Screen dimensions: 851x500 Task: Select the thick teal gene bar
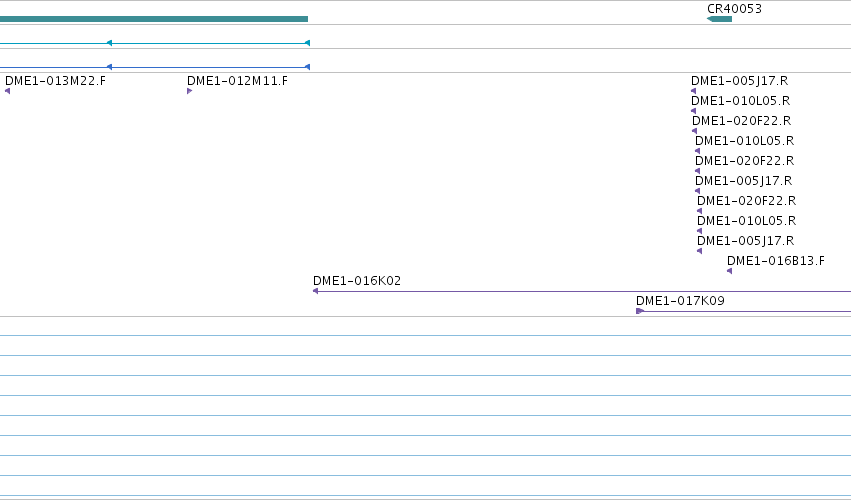[x=154, y=19]
